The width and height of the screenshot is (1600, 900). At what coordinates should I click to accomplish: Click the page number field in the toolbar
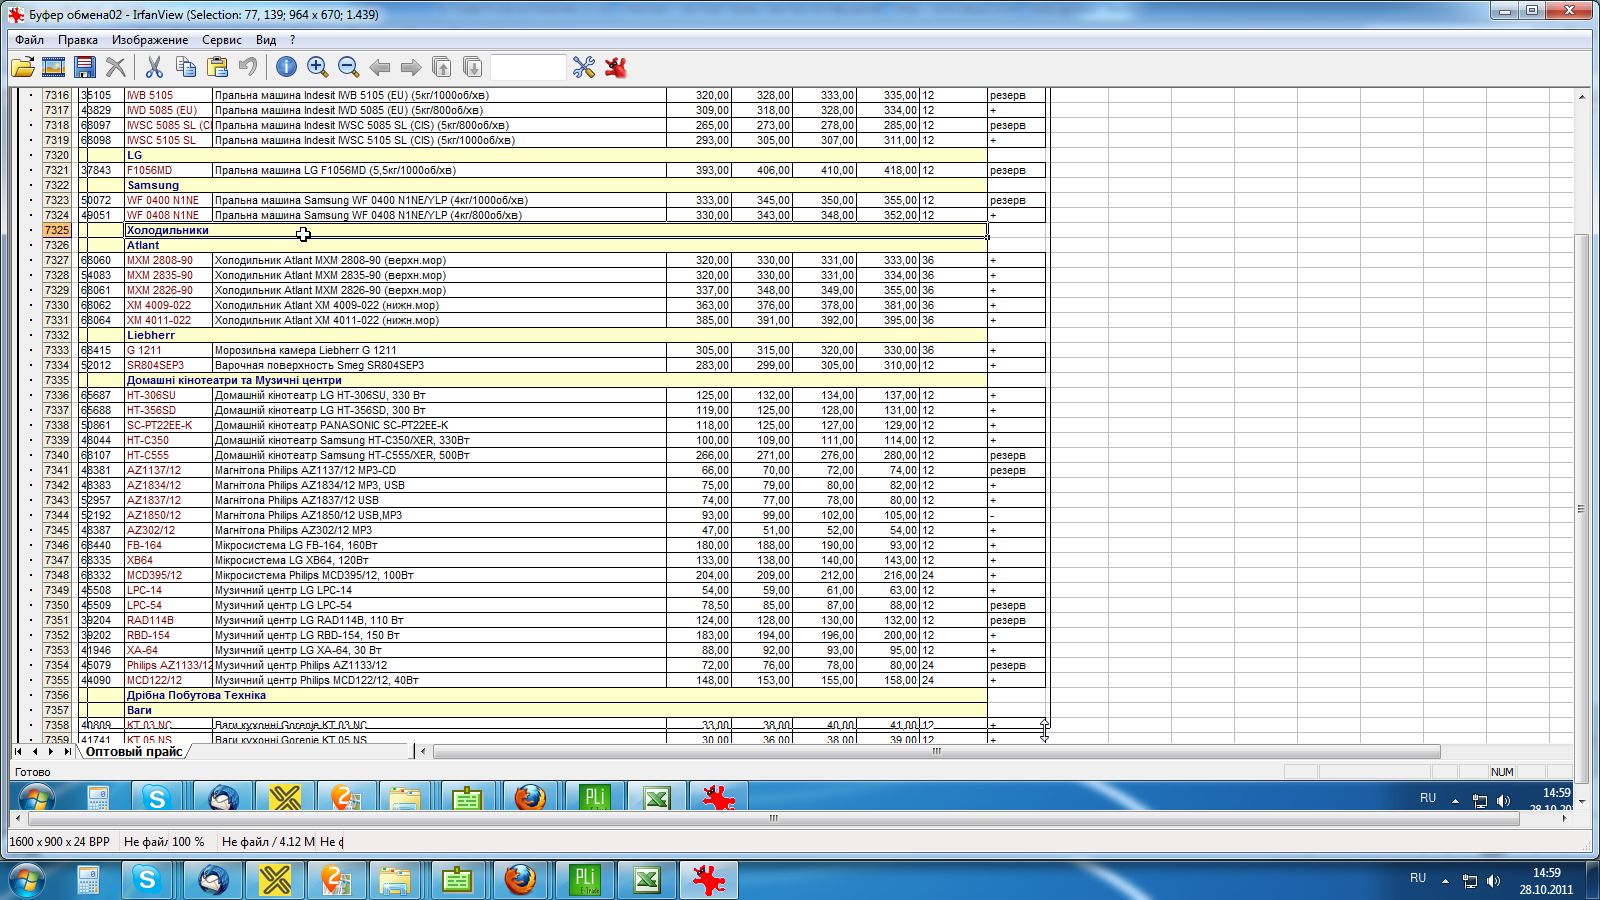pos(528,67)
